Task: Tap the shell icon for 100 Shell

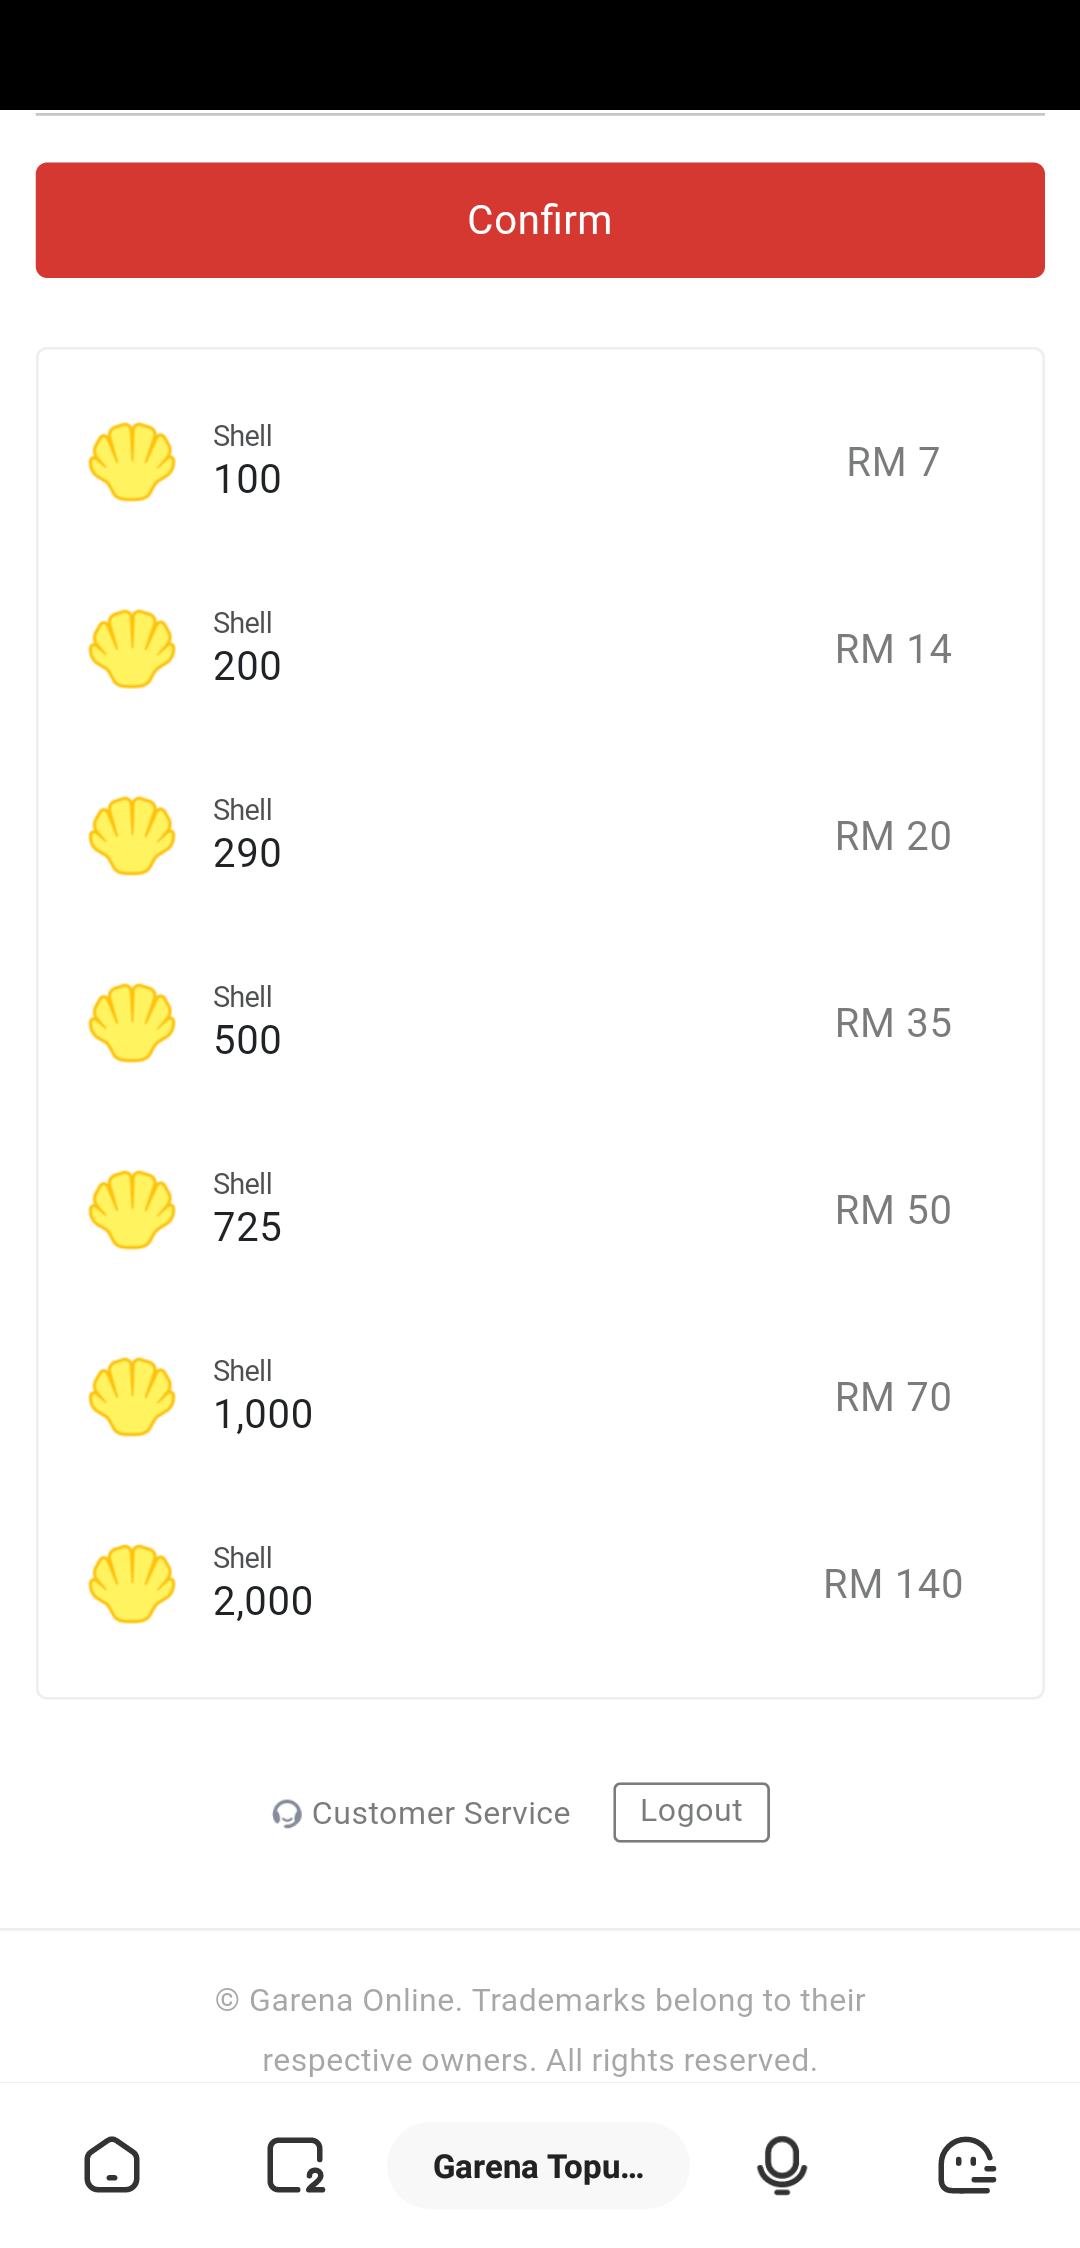Action: (x=132, y=461)
